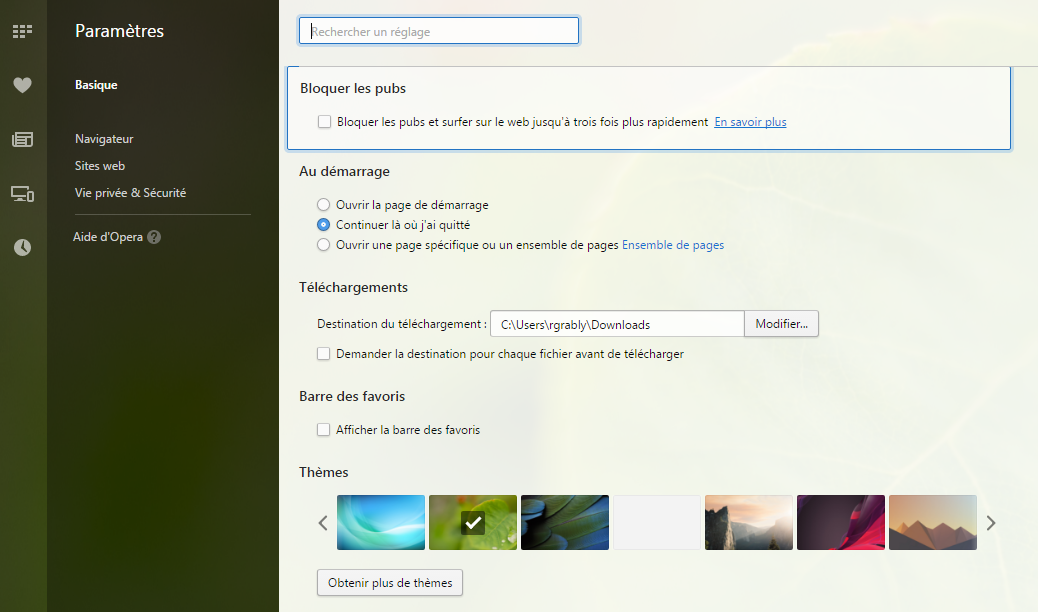Enable the Bloquer les pubs checkbox
Screen dimensions: 1038x612
point(324,122)
